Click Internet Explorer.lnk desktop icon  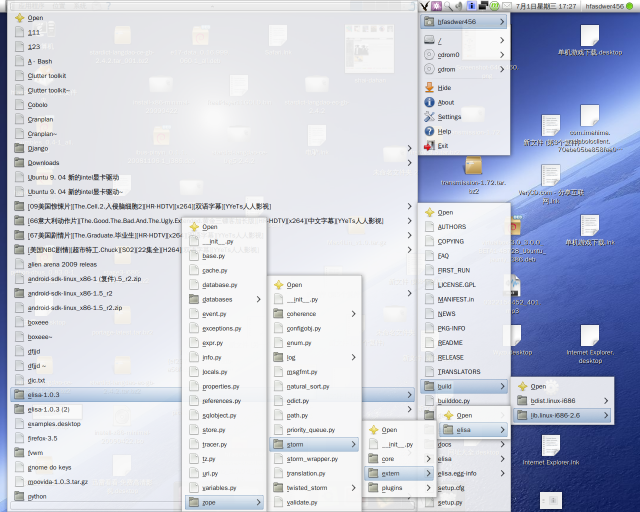[x=551, y=445]
